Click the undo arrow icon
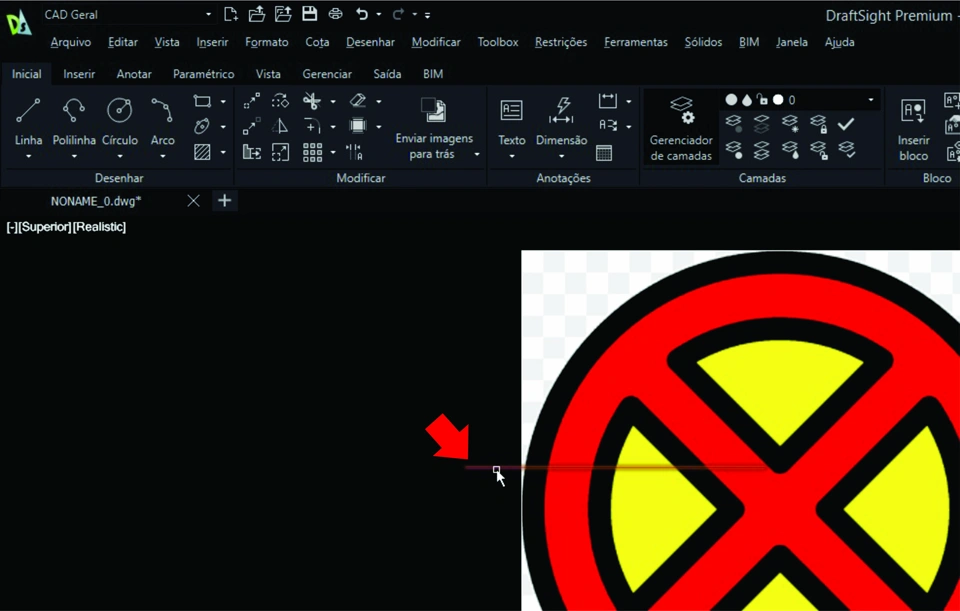This screenshot has height=611, width=960. (362, 14)
